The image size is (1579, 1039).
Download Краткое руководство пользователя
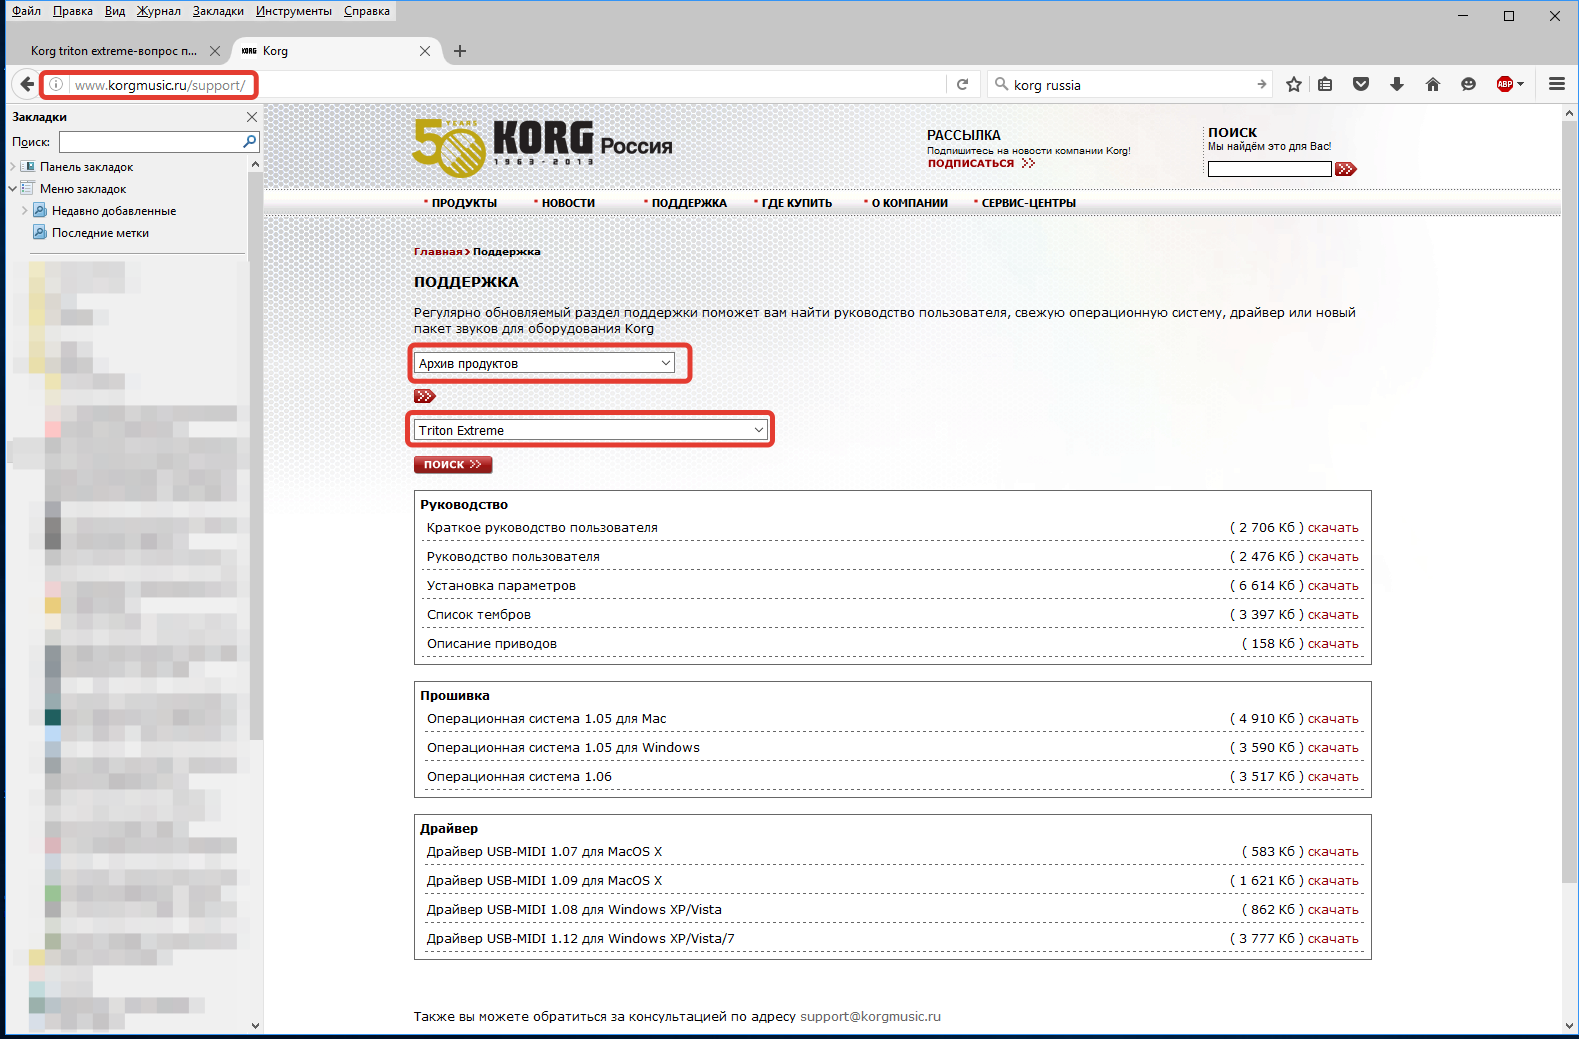[1333, 528]
